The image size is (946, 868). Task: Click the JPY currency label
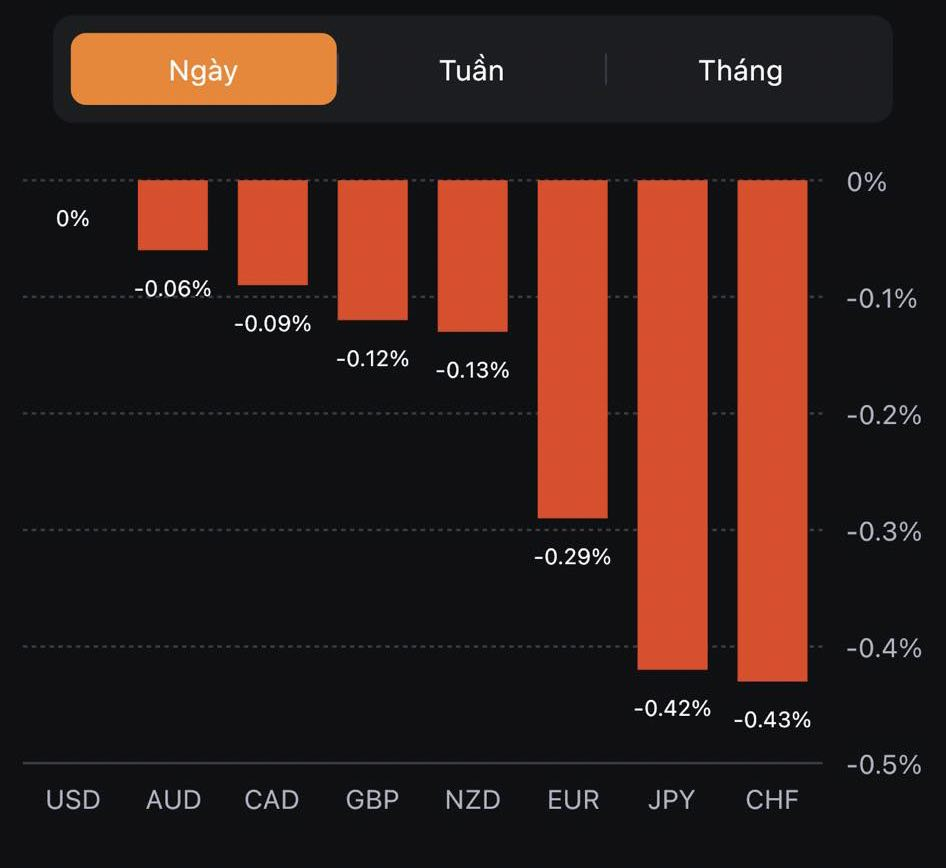coord(671,800)
